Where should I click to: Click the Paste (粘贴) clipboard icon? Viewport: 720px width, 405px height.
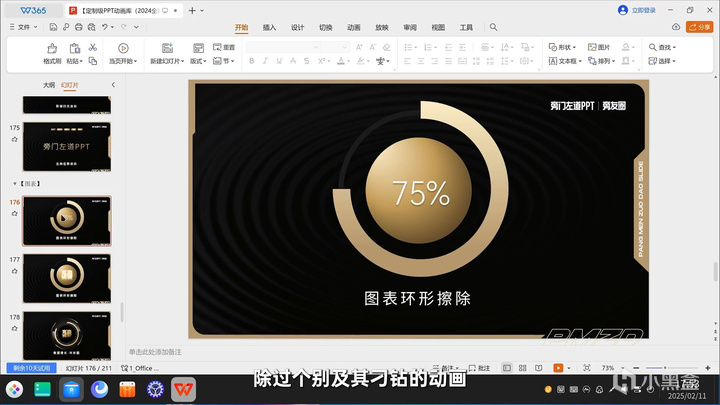tap(74, 48)
